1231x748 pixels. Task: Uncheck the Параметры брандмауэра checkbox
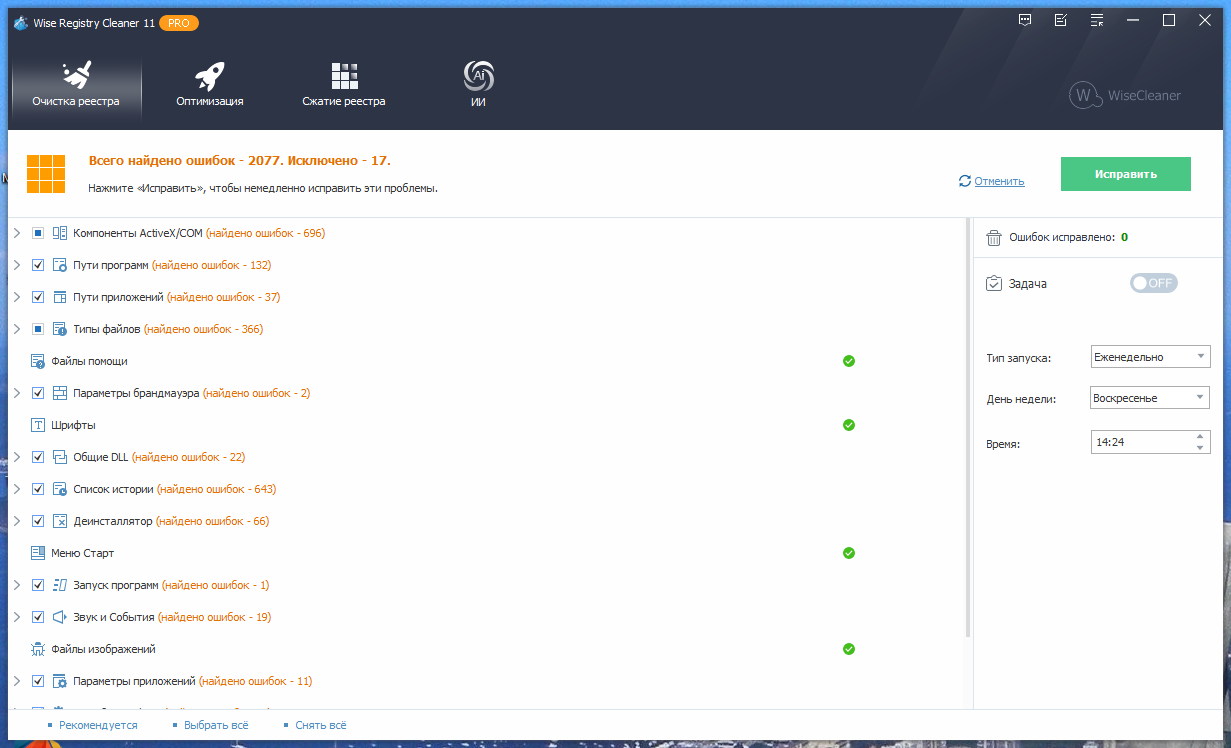pyautogui.click(x=38, y=393)
